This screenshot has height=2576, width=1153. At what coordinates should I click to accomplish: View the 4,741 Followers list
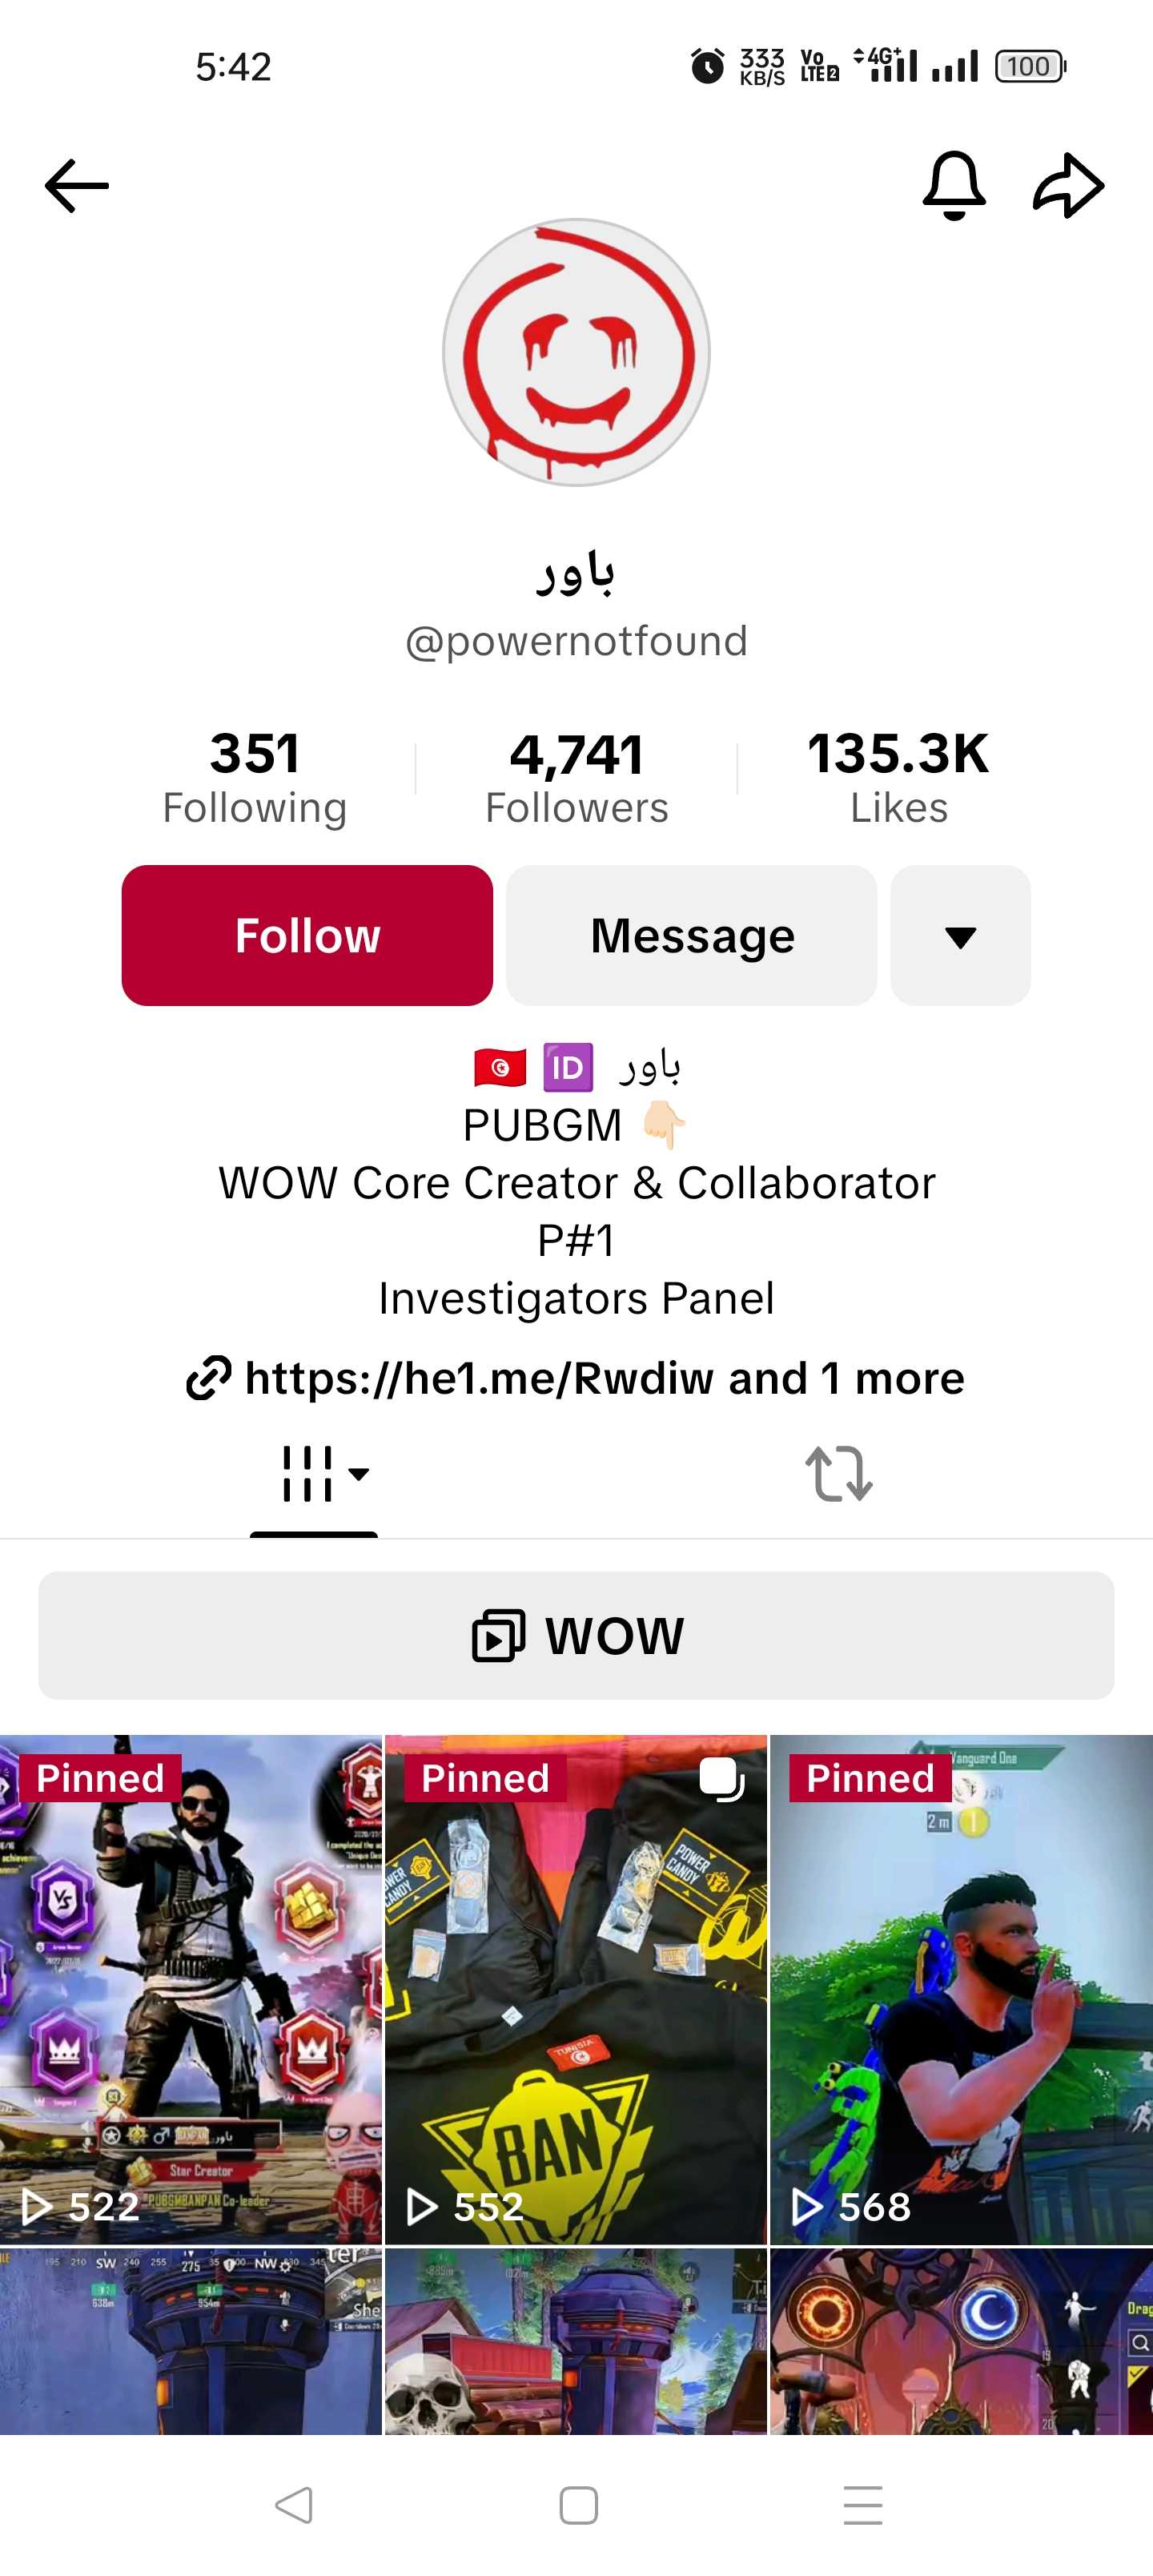577,778
